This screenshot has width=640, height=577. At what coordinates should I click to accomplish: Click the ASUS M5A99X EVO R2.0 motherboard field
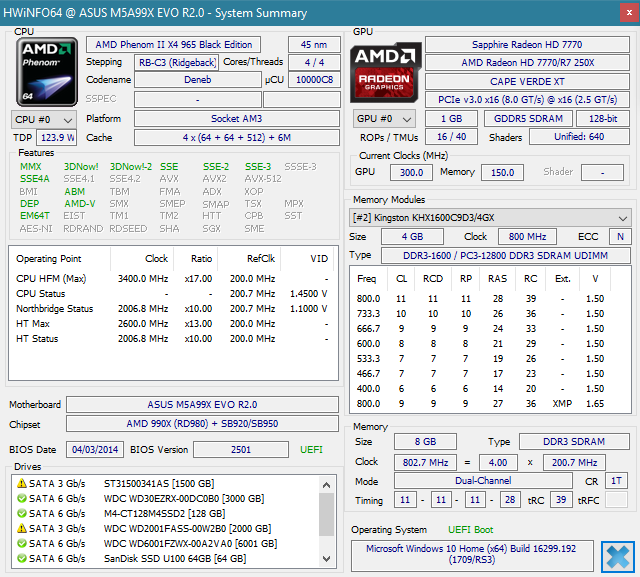click(202, 405)
